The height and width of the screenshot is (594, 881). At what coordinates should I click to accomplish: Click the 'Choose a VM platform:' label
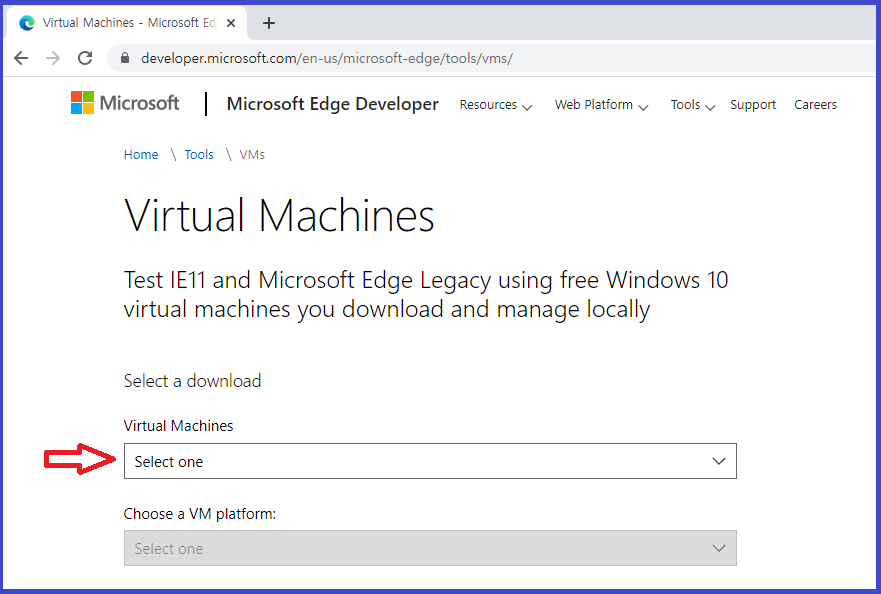pyautogui.click(x=199, y=514)
